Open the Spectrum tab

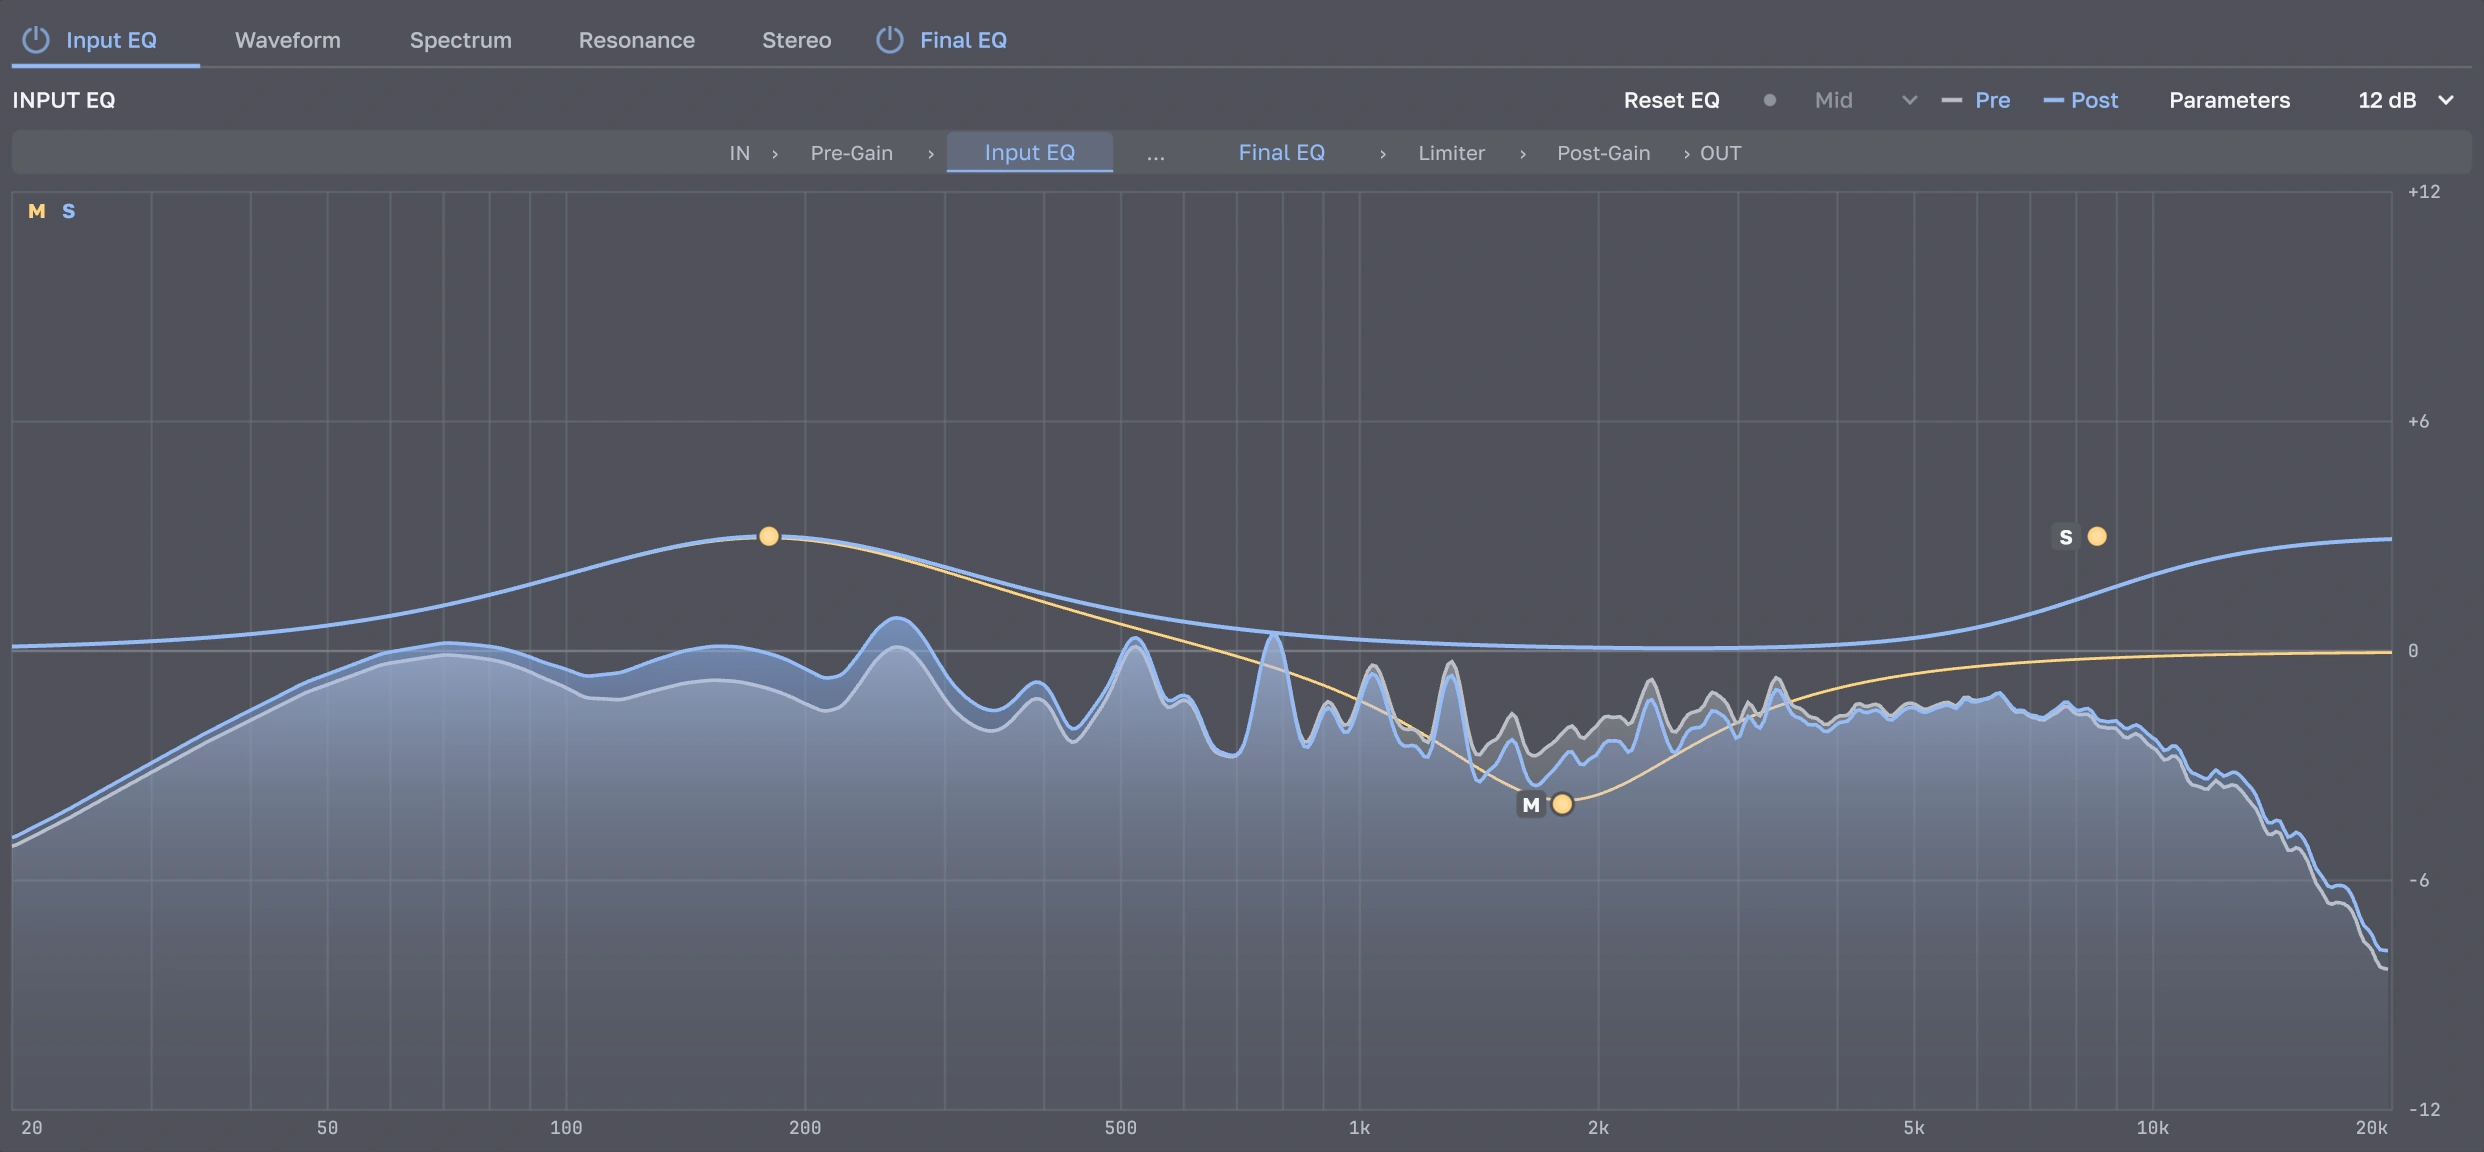[x=460, y=40]
